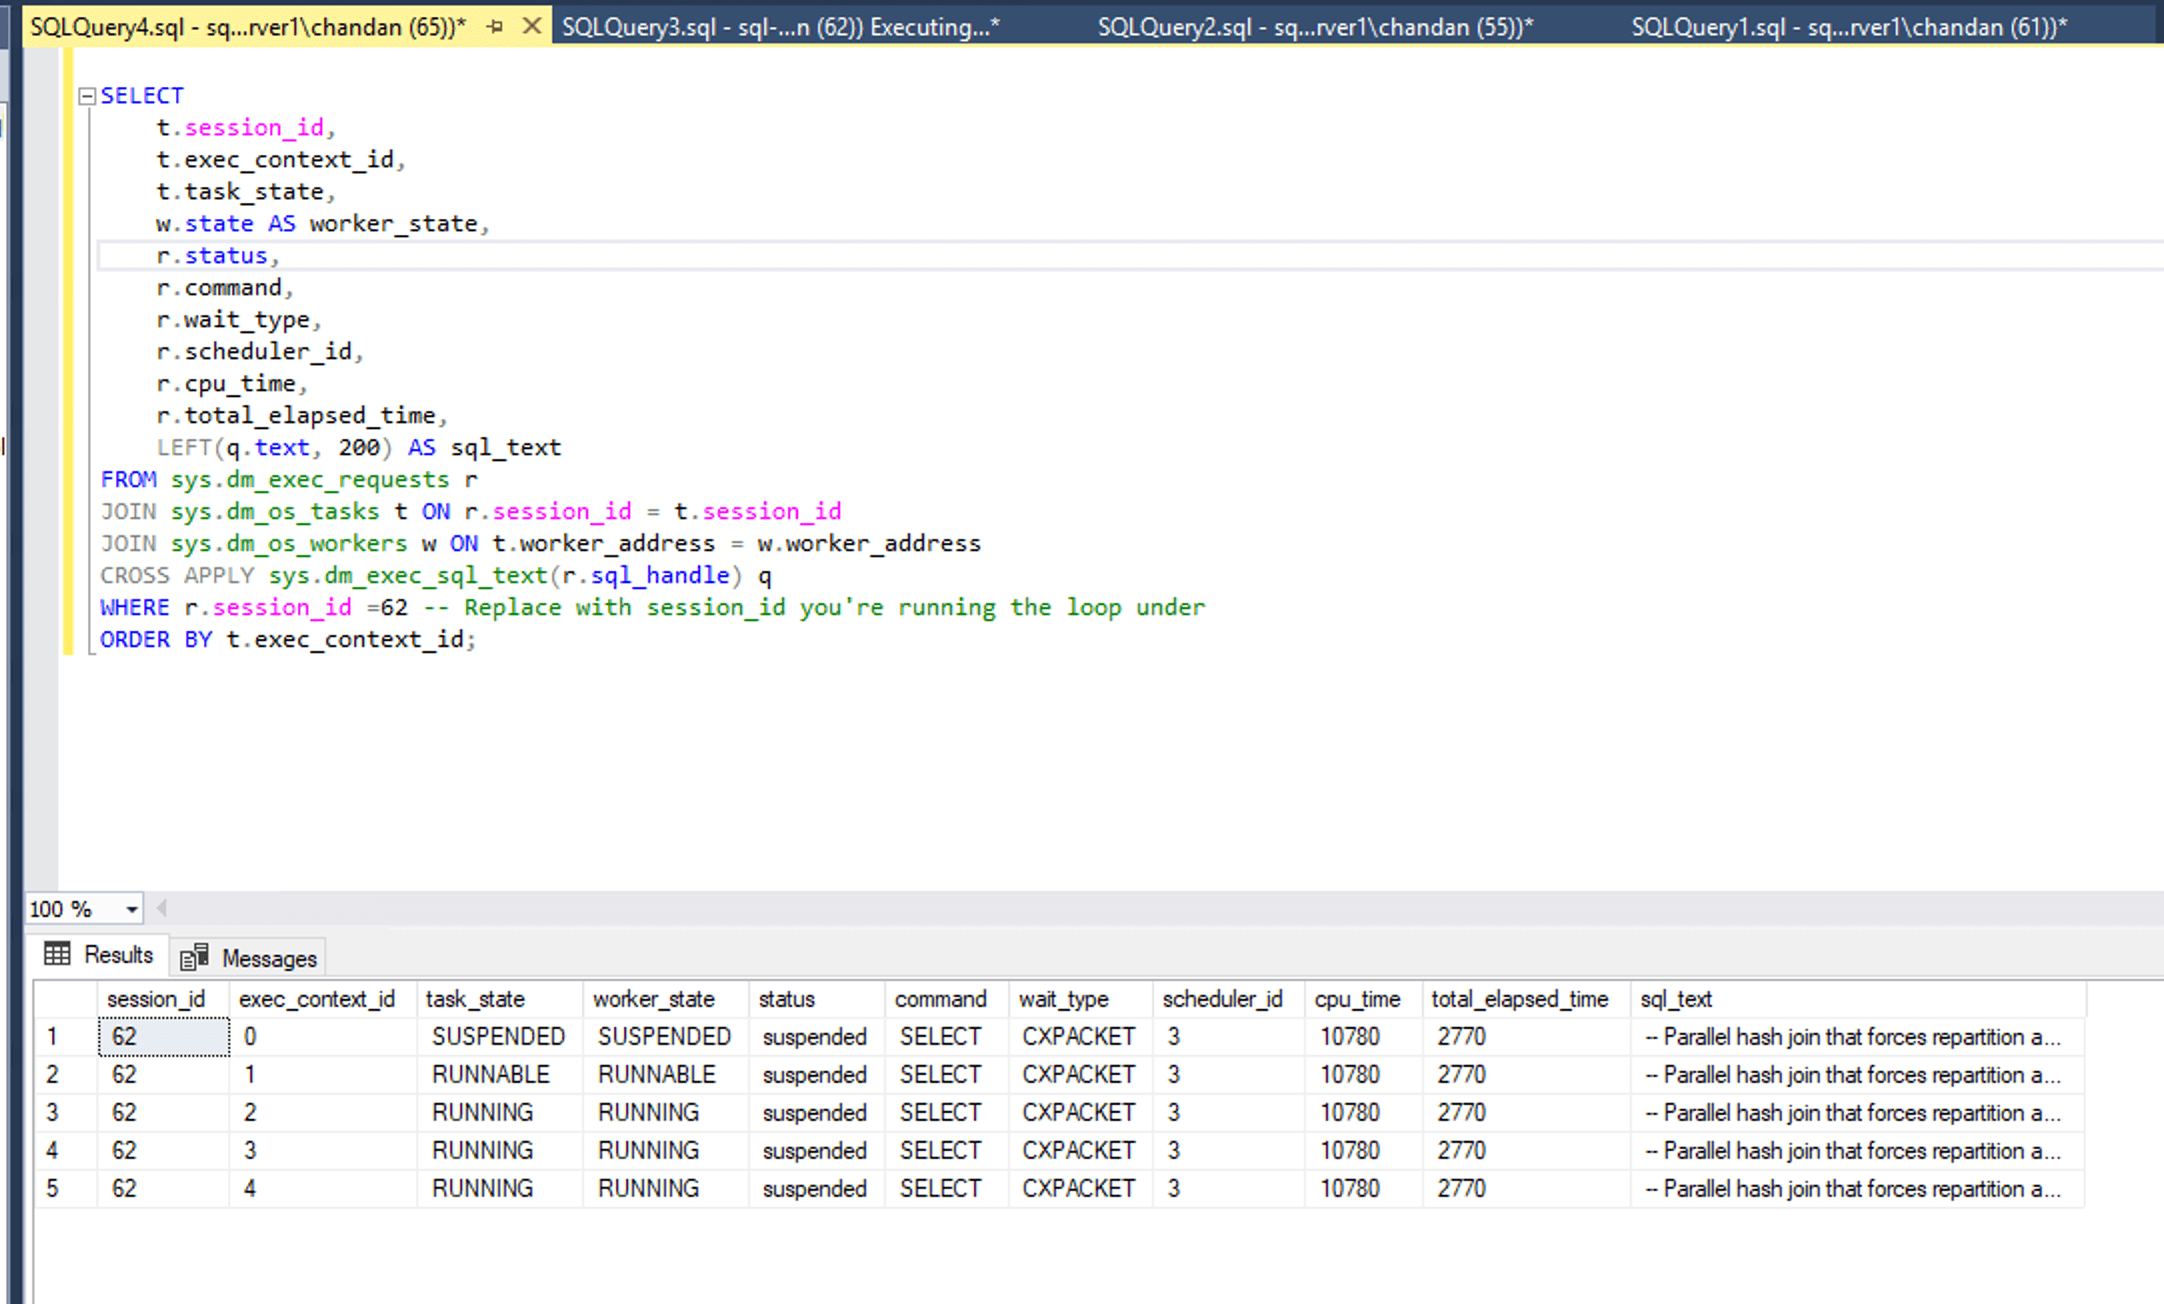Collapse the SELECT statement outline

coord(87,96)
